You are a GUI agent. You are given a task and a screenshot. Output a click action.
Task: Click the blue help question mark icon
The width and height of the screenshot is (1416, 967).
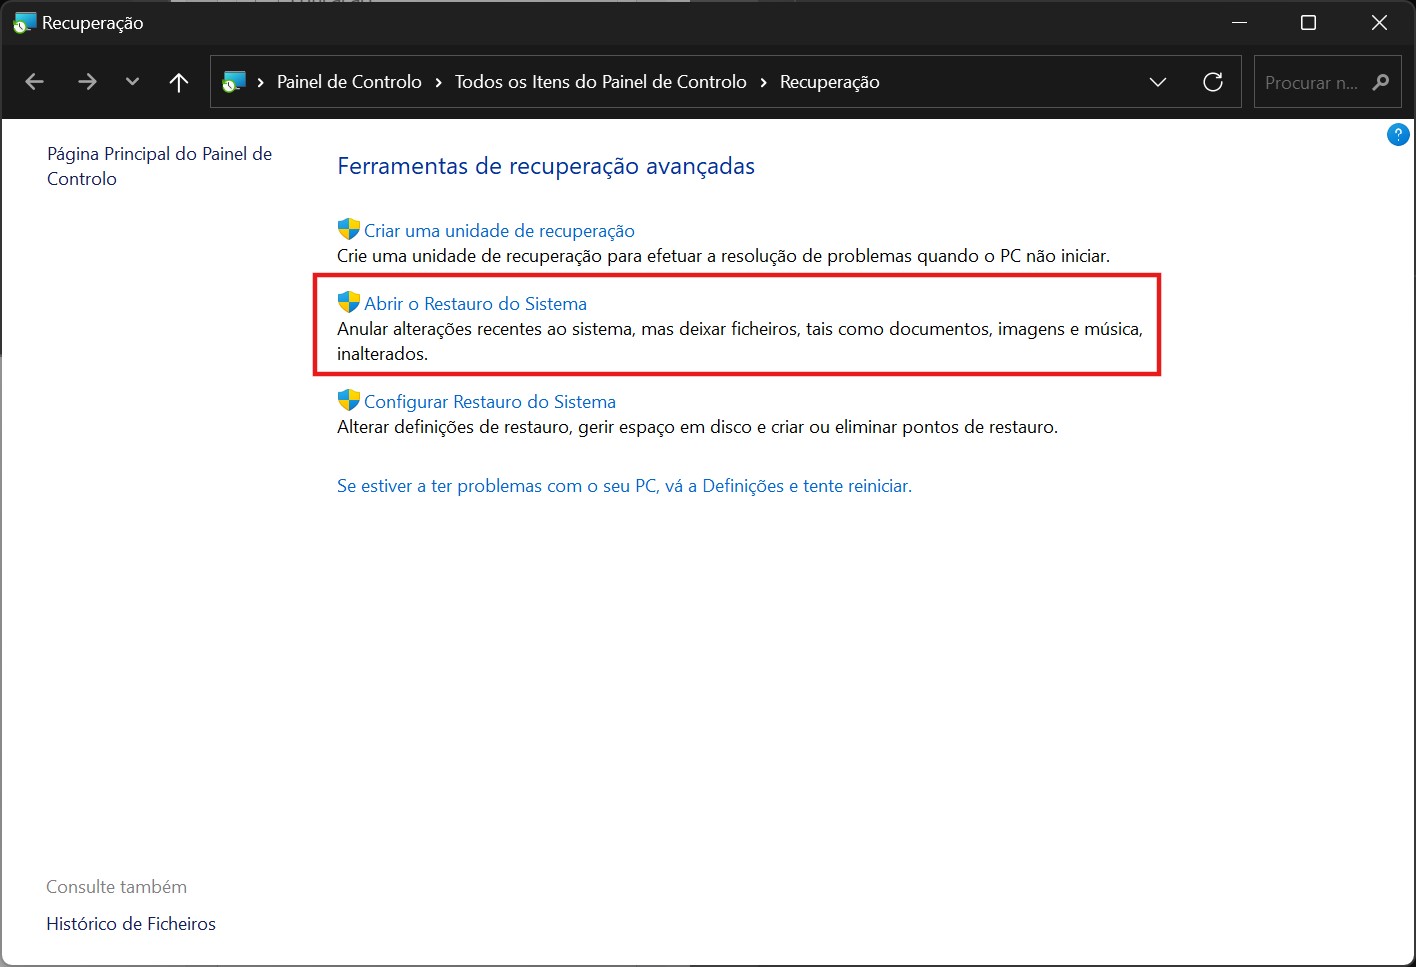[x=1397, y=135]
